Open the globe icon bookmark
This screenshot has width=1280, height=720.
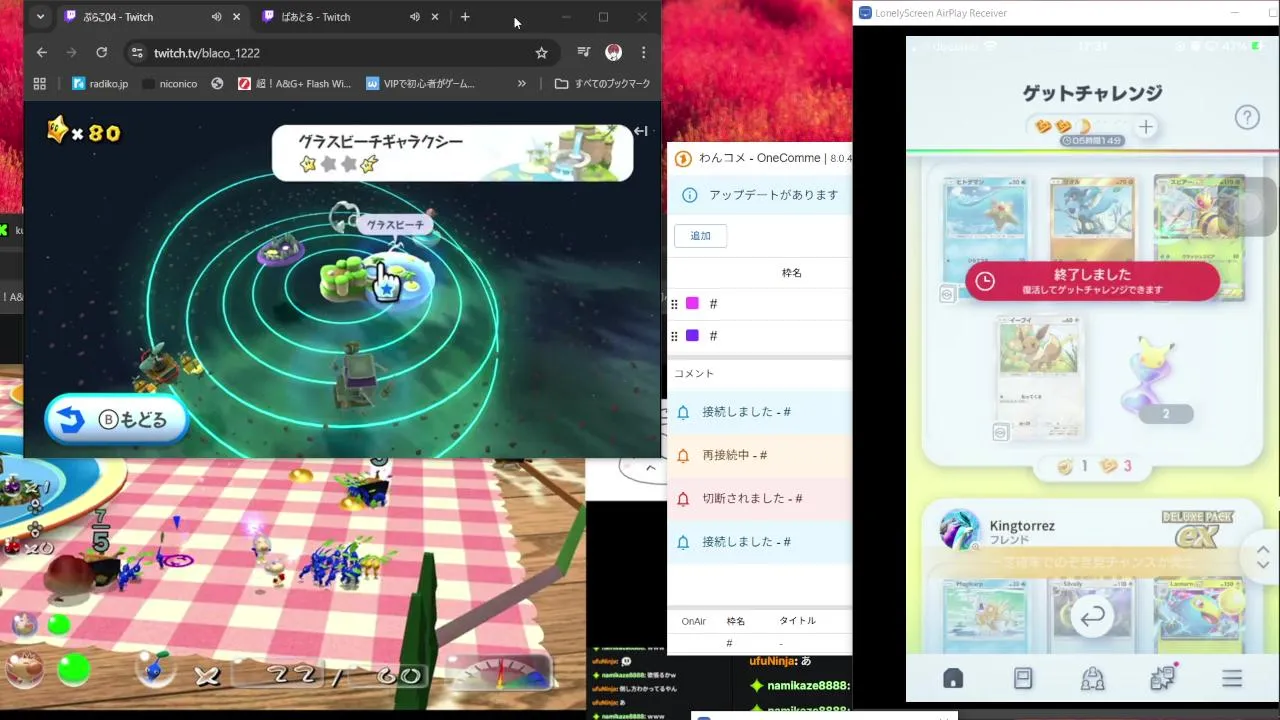click(x=217, y=84)
